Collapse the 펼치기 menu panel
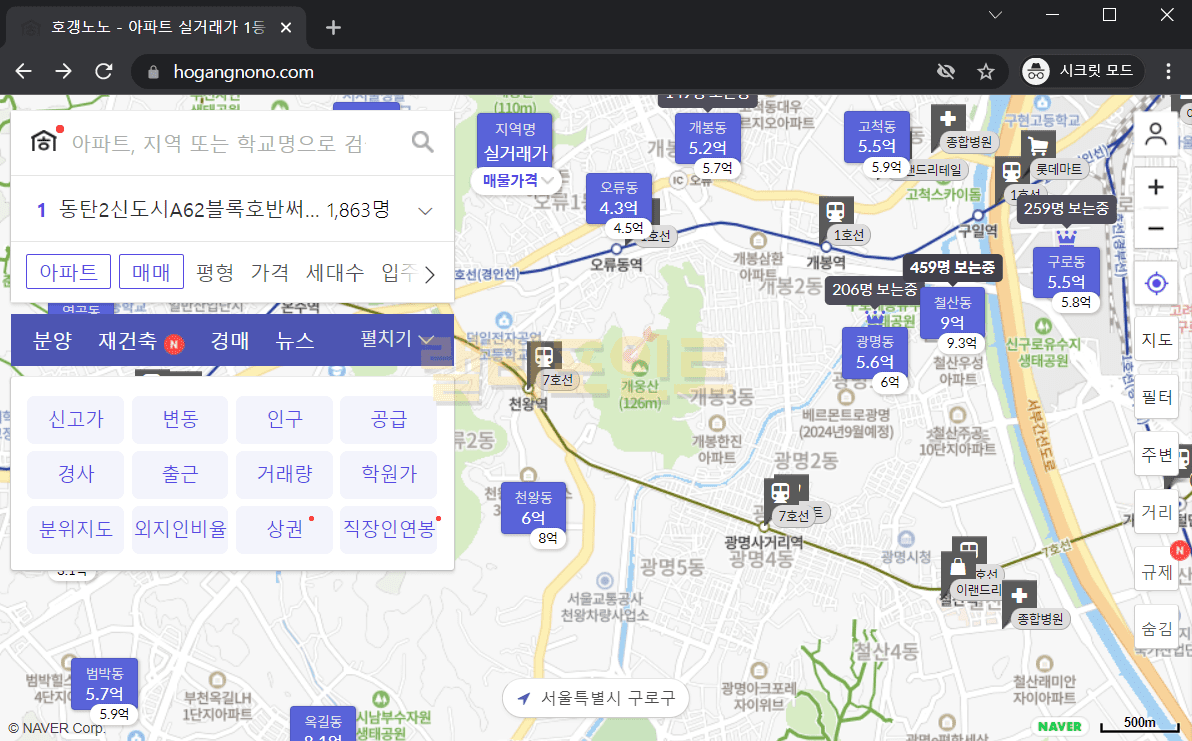 coord(398,340)
